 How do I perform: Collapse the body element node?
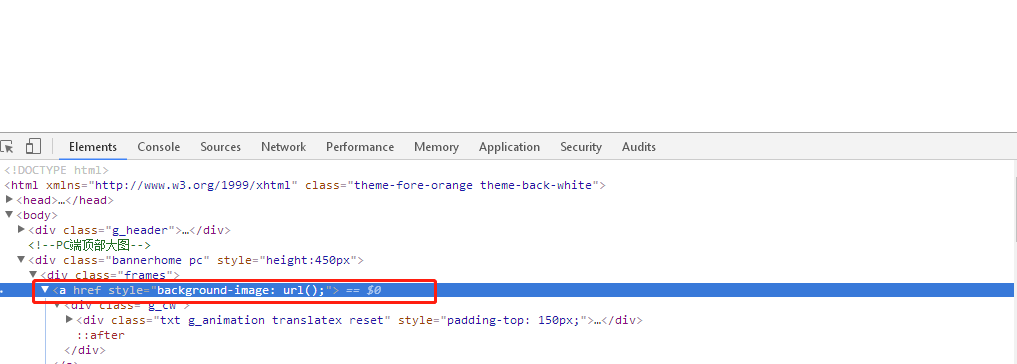pyautogui.click(x=9, y=215)
